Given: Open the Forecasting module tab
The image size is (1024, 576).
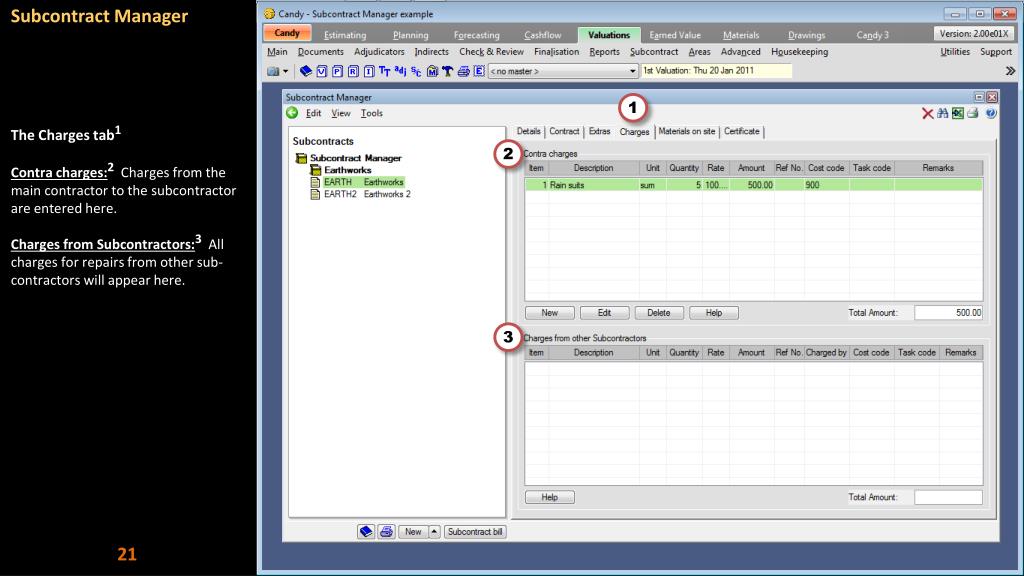Looking at the screenshot, I should 477,35.
